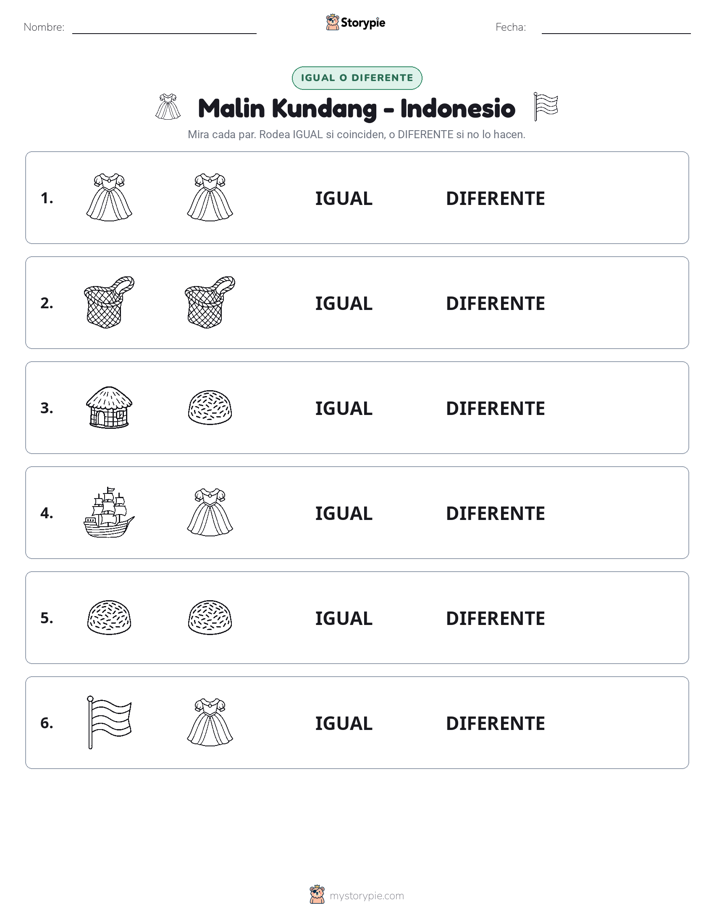Image resolution: width=714 pixels, height=924 pixels.
Task: Select DIFERENTE for row 3
Action: [495, 408]
